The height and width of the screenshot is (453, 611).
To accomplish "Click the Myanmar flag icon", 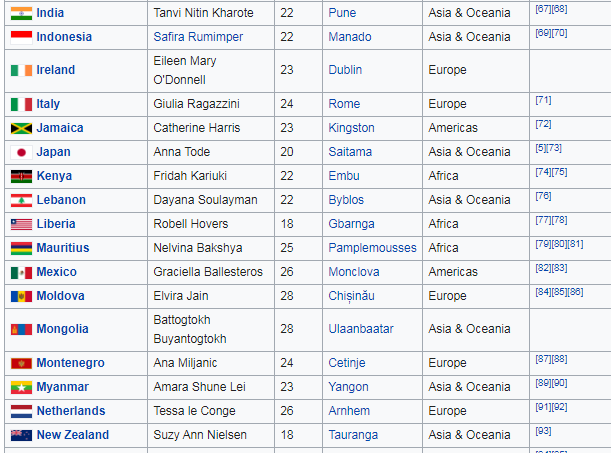I will coord(21,387).
